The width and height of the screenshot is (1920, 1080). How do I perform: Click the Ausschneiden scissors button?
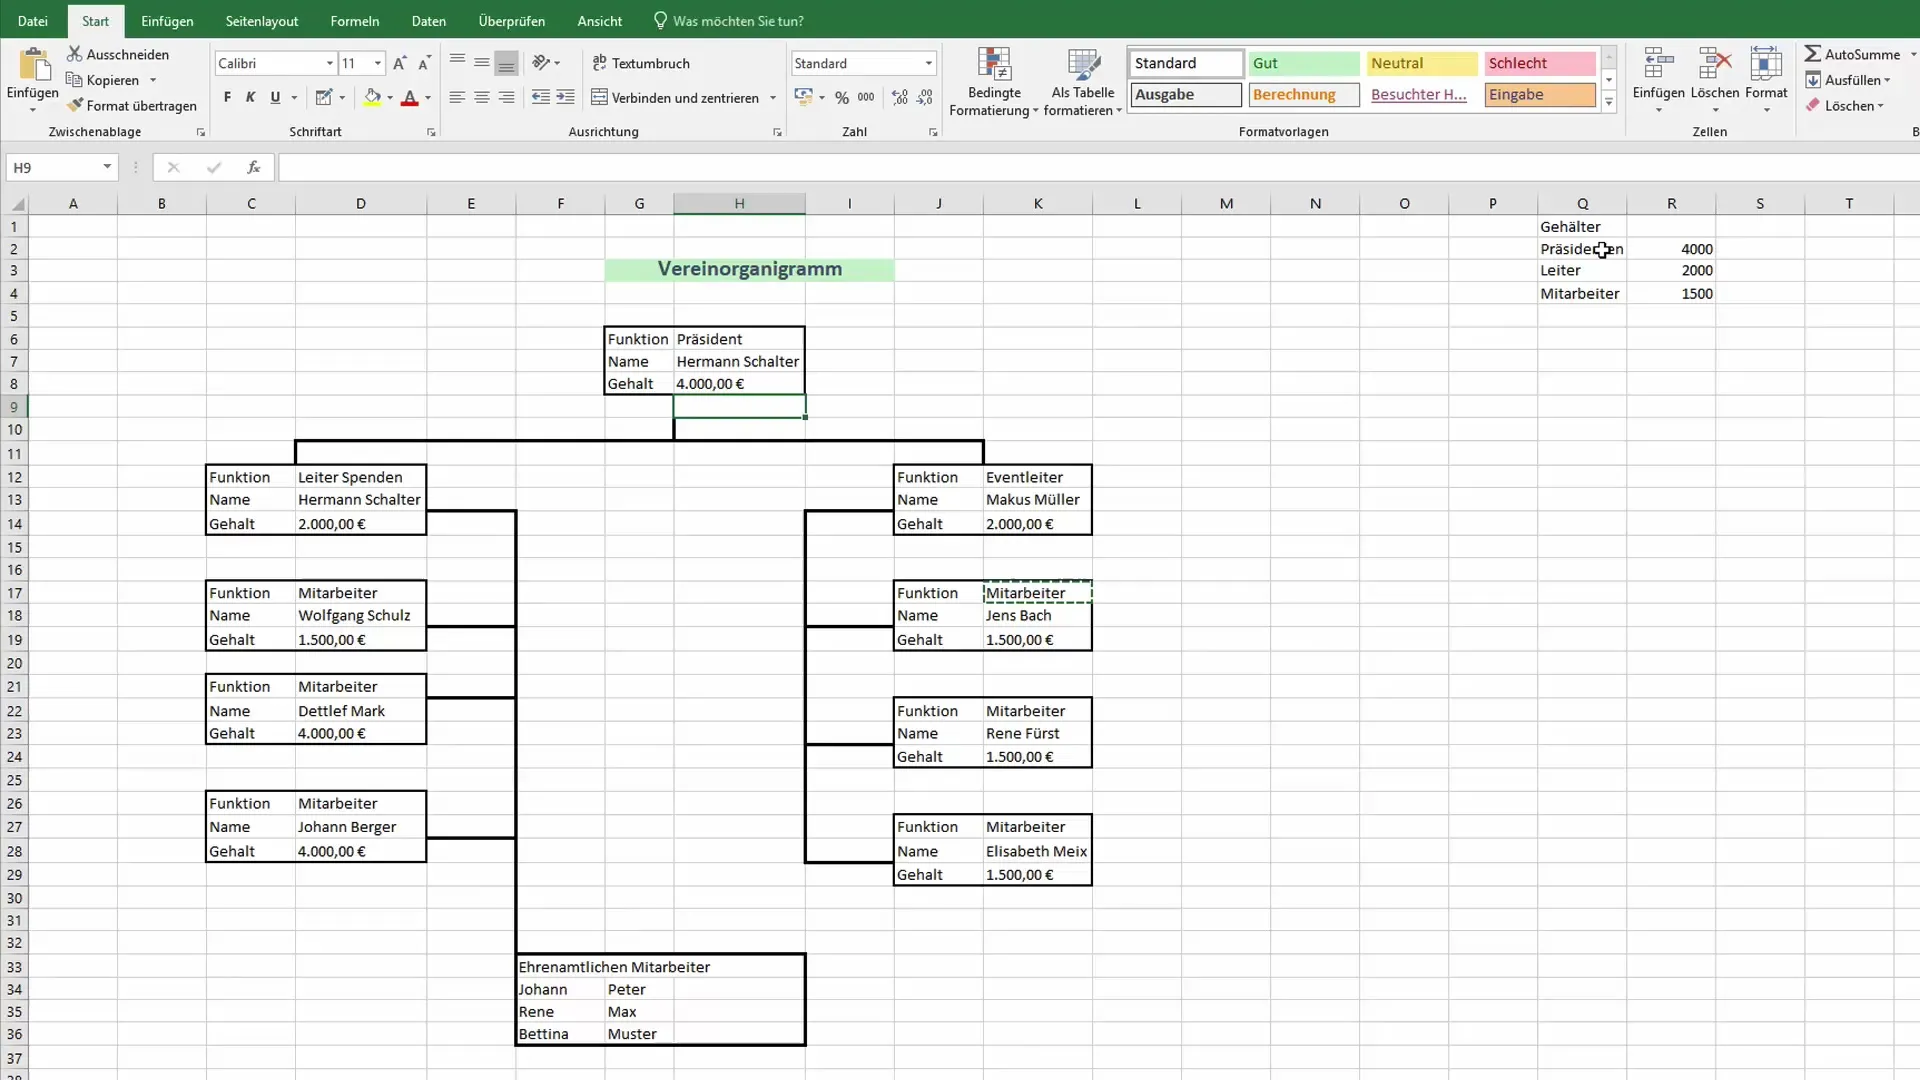pyautogui.click(x=118, y=54)
